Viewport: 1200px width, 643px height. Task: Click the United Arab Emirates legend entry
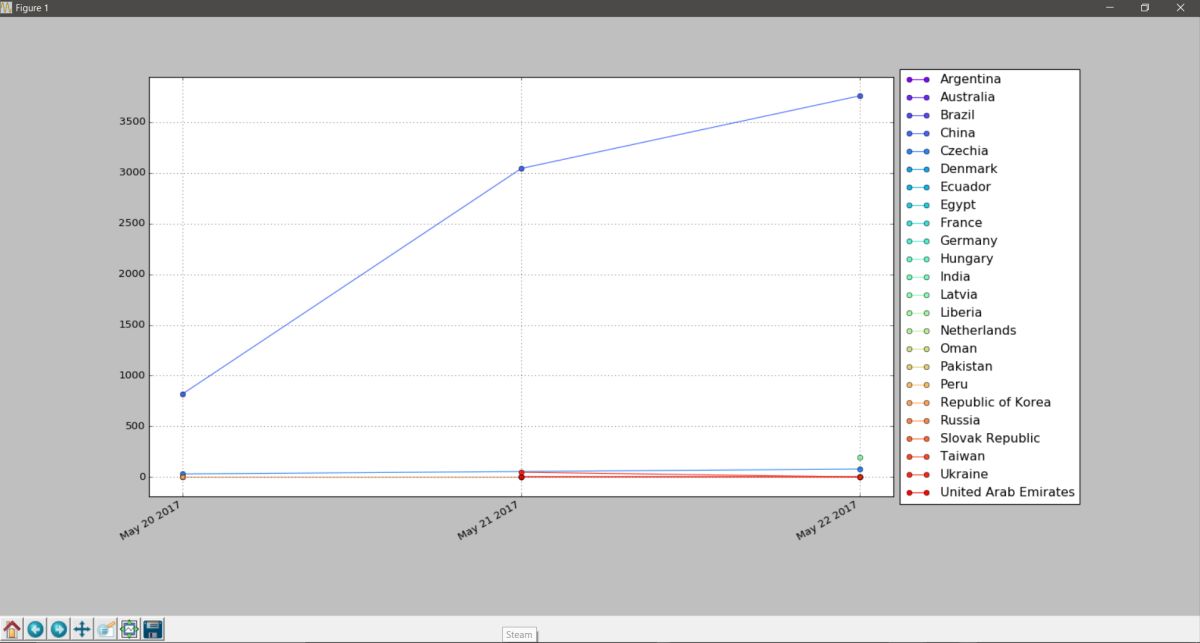[x=990, y=493]
